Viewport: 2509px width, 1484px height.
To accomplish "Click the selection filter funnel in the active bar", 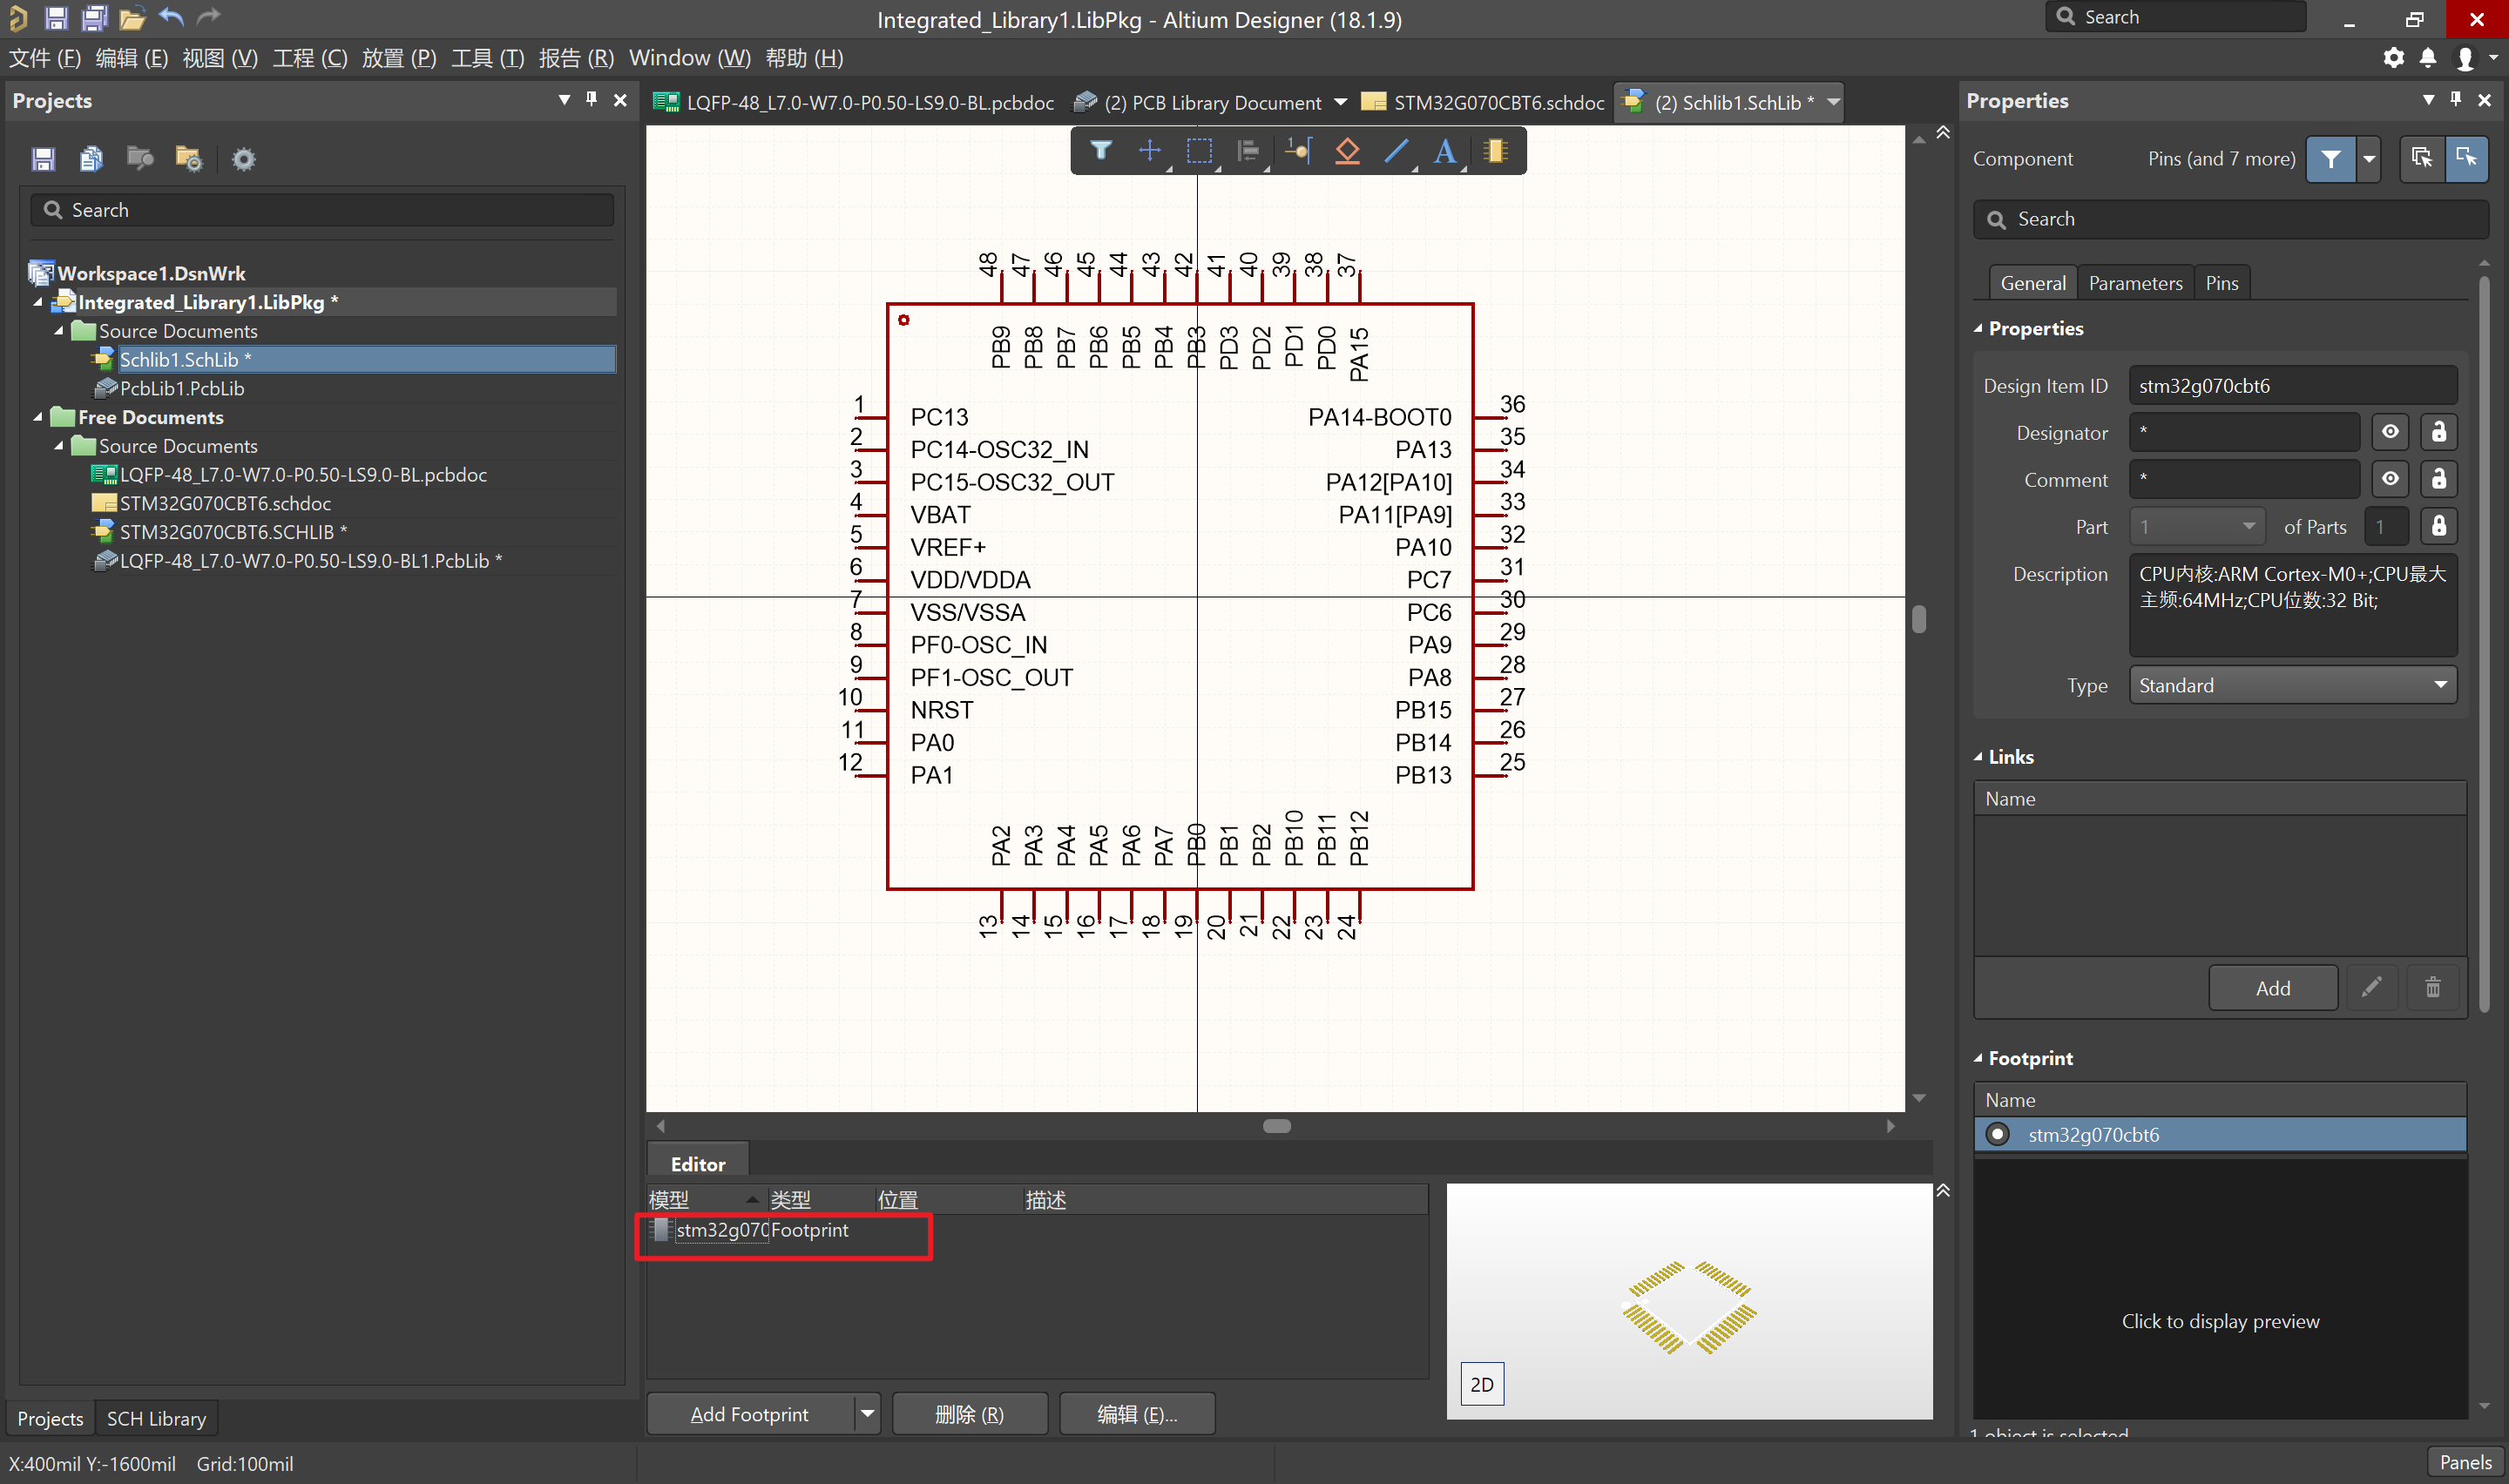I will (x=1101, y=151).
